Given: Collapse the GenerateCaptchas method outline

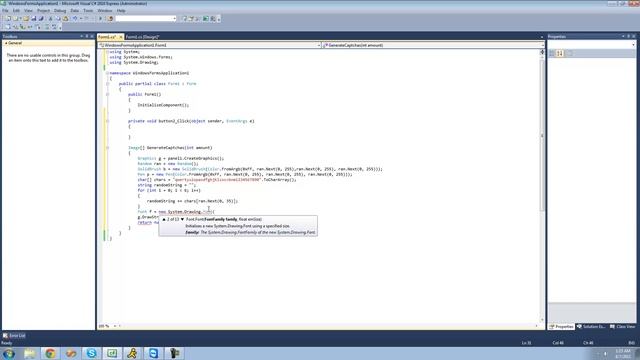Looking at the screenshot, I should point(107,148).
